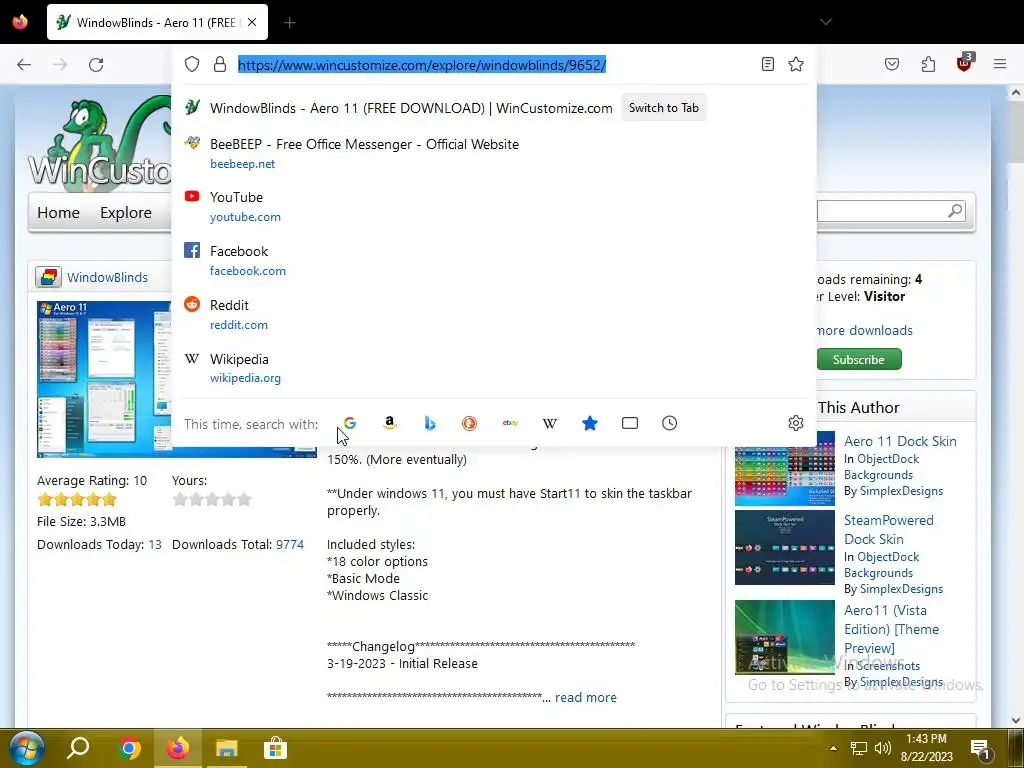Click the site search magnifier icon
The image size is (1024, 768).
[955, 210]
